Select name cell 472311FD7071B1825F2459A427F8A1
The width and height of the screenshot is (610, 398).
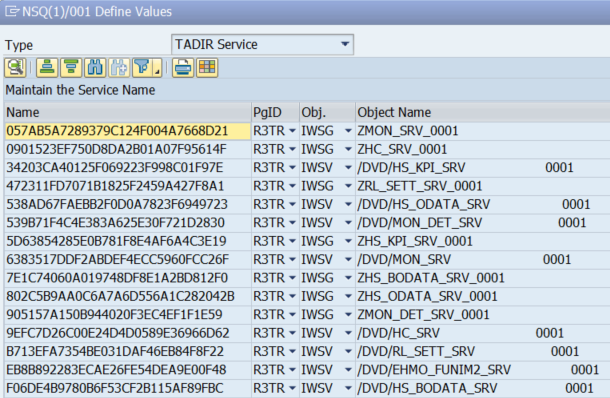tap(128, 186)
